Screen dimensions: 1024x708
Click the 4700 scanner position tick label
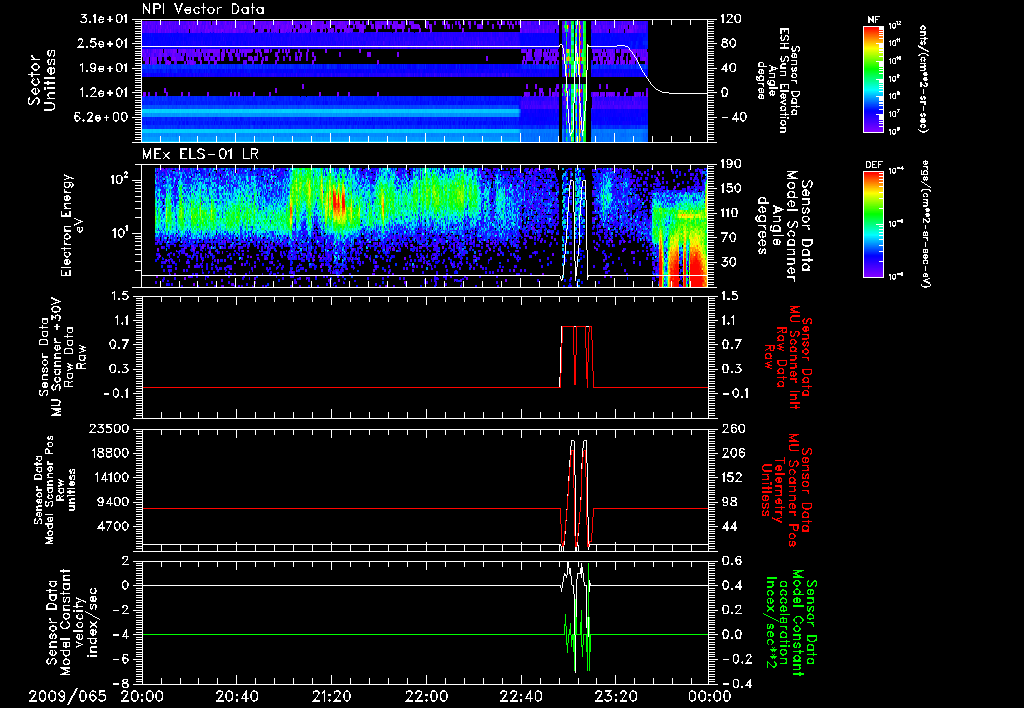[114, 526]
